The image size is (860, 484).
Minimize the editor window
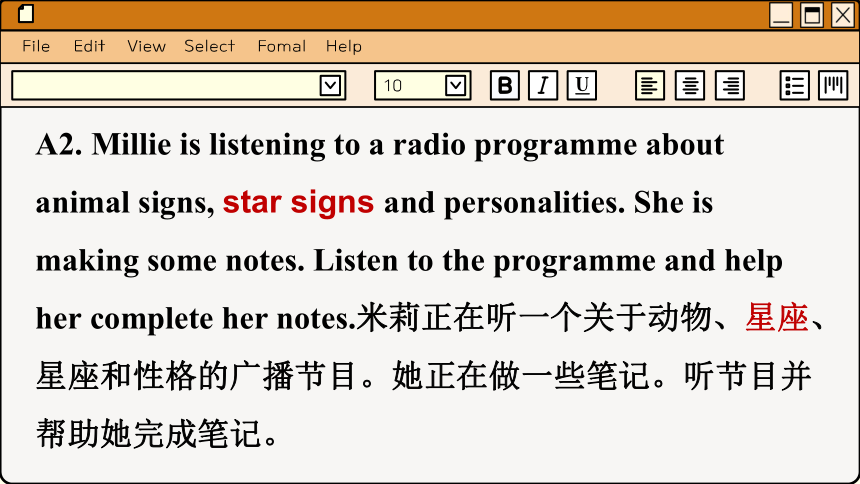(x=780, y=15)
